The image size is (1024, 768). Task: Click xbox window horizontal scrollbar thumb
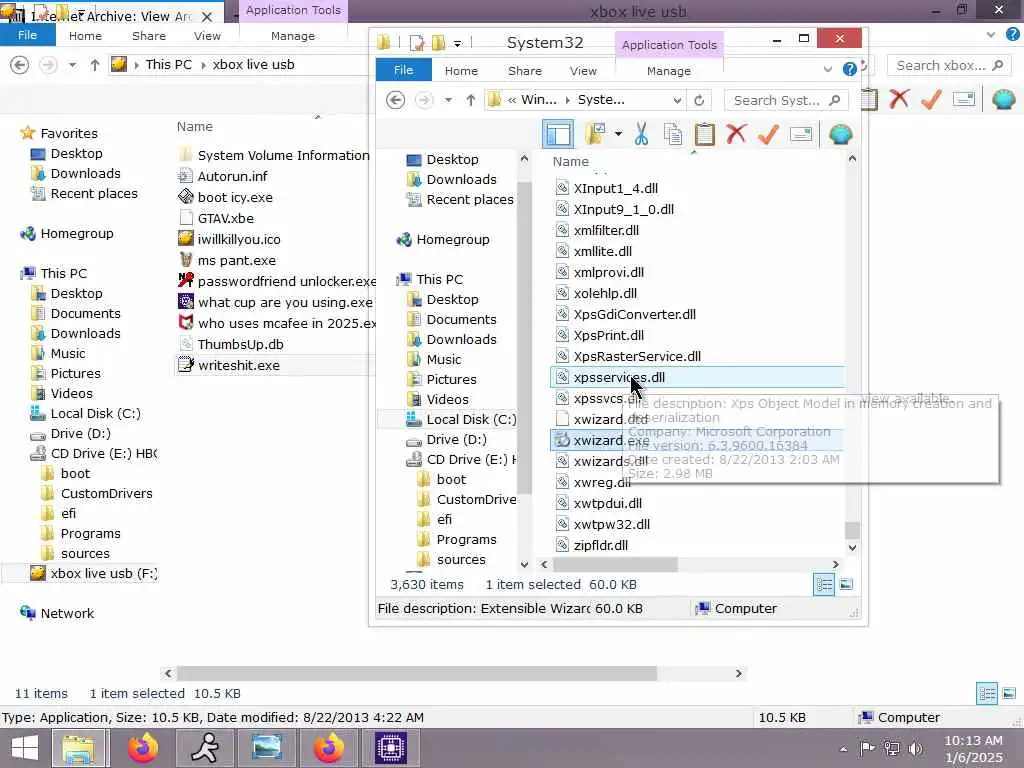point(417,673)
